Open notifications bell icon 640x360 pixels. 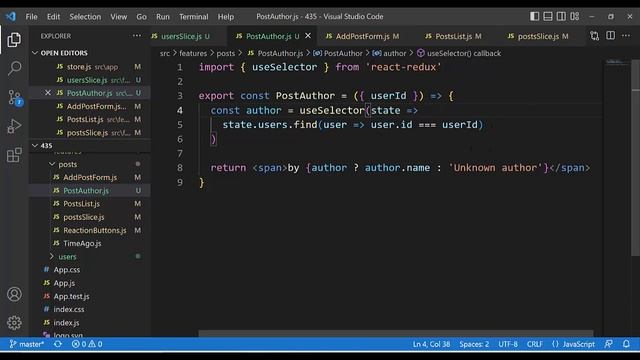click(626, 344)
